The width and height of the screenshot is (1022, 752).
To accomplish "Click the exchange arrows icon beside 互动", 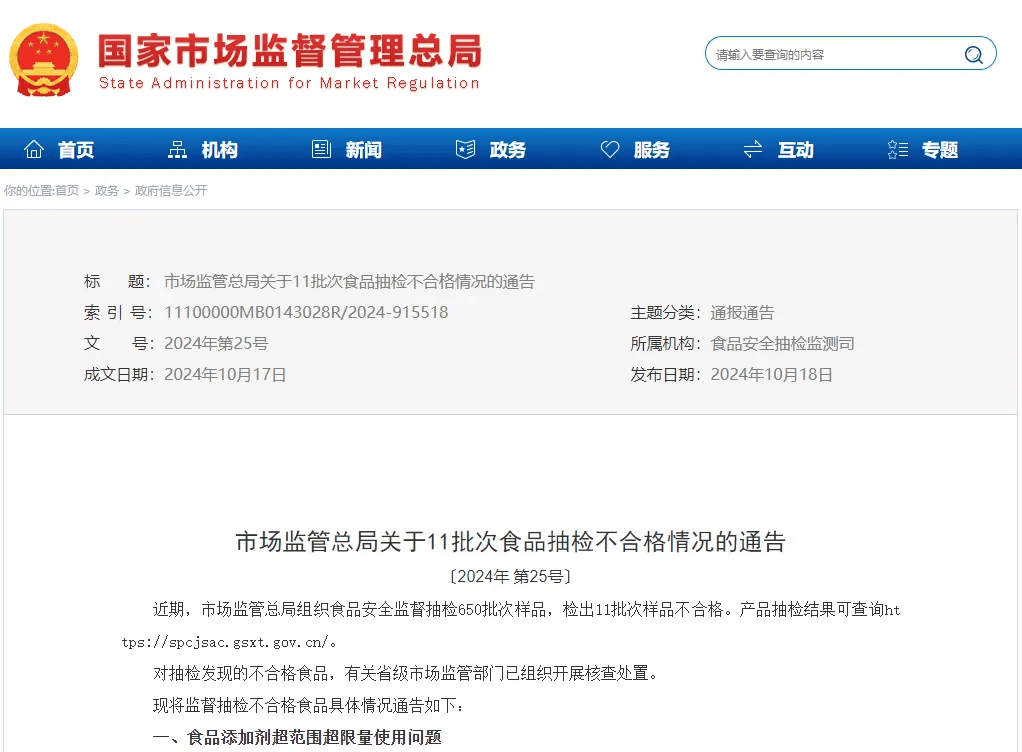I will [x=753, y=149].
